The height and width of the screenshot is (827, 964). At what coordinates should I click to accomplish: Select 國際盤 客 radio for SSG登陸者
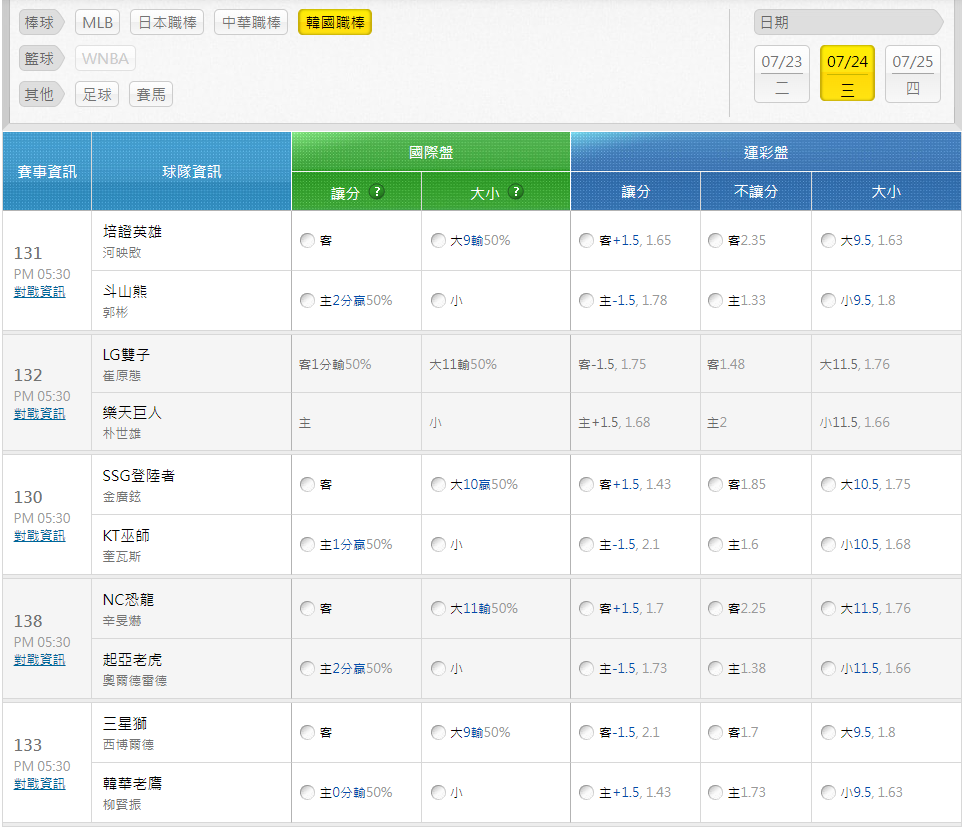point(307,485)
